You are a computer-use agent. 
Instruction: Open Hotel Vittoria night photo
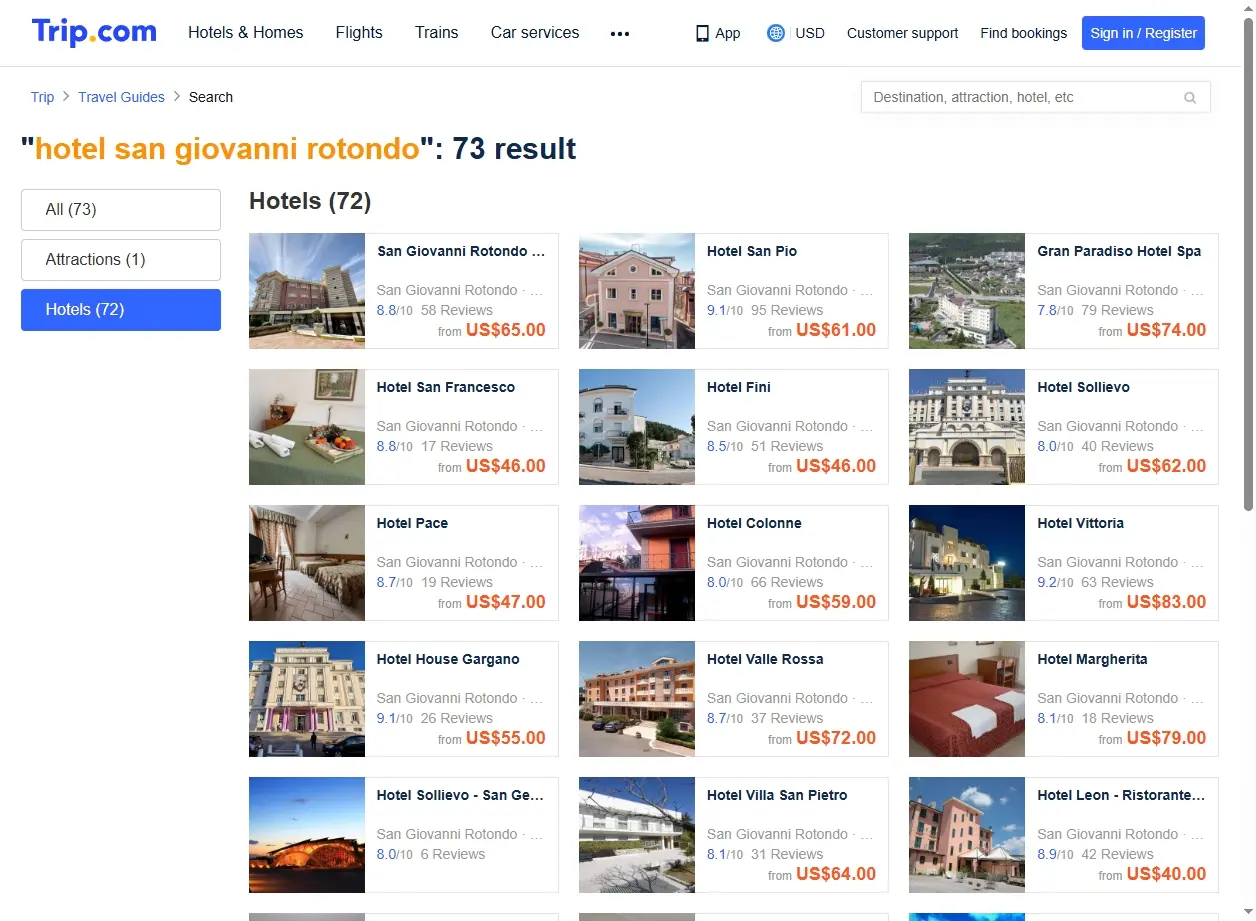(x=967, y=563)
